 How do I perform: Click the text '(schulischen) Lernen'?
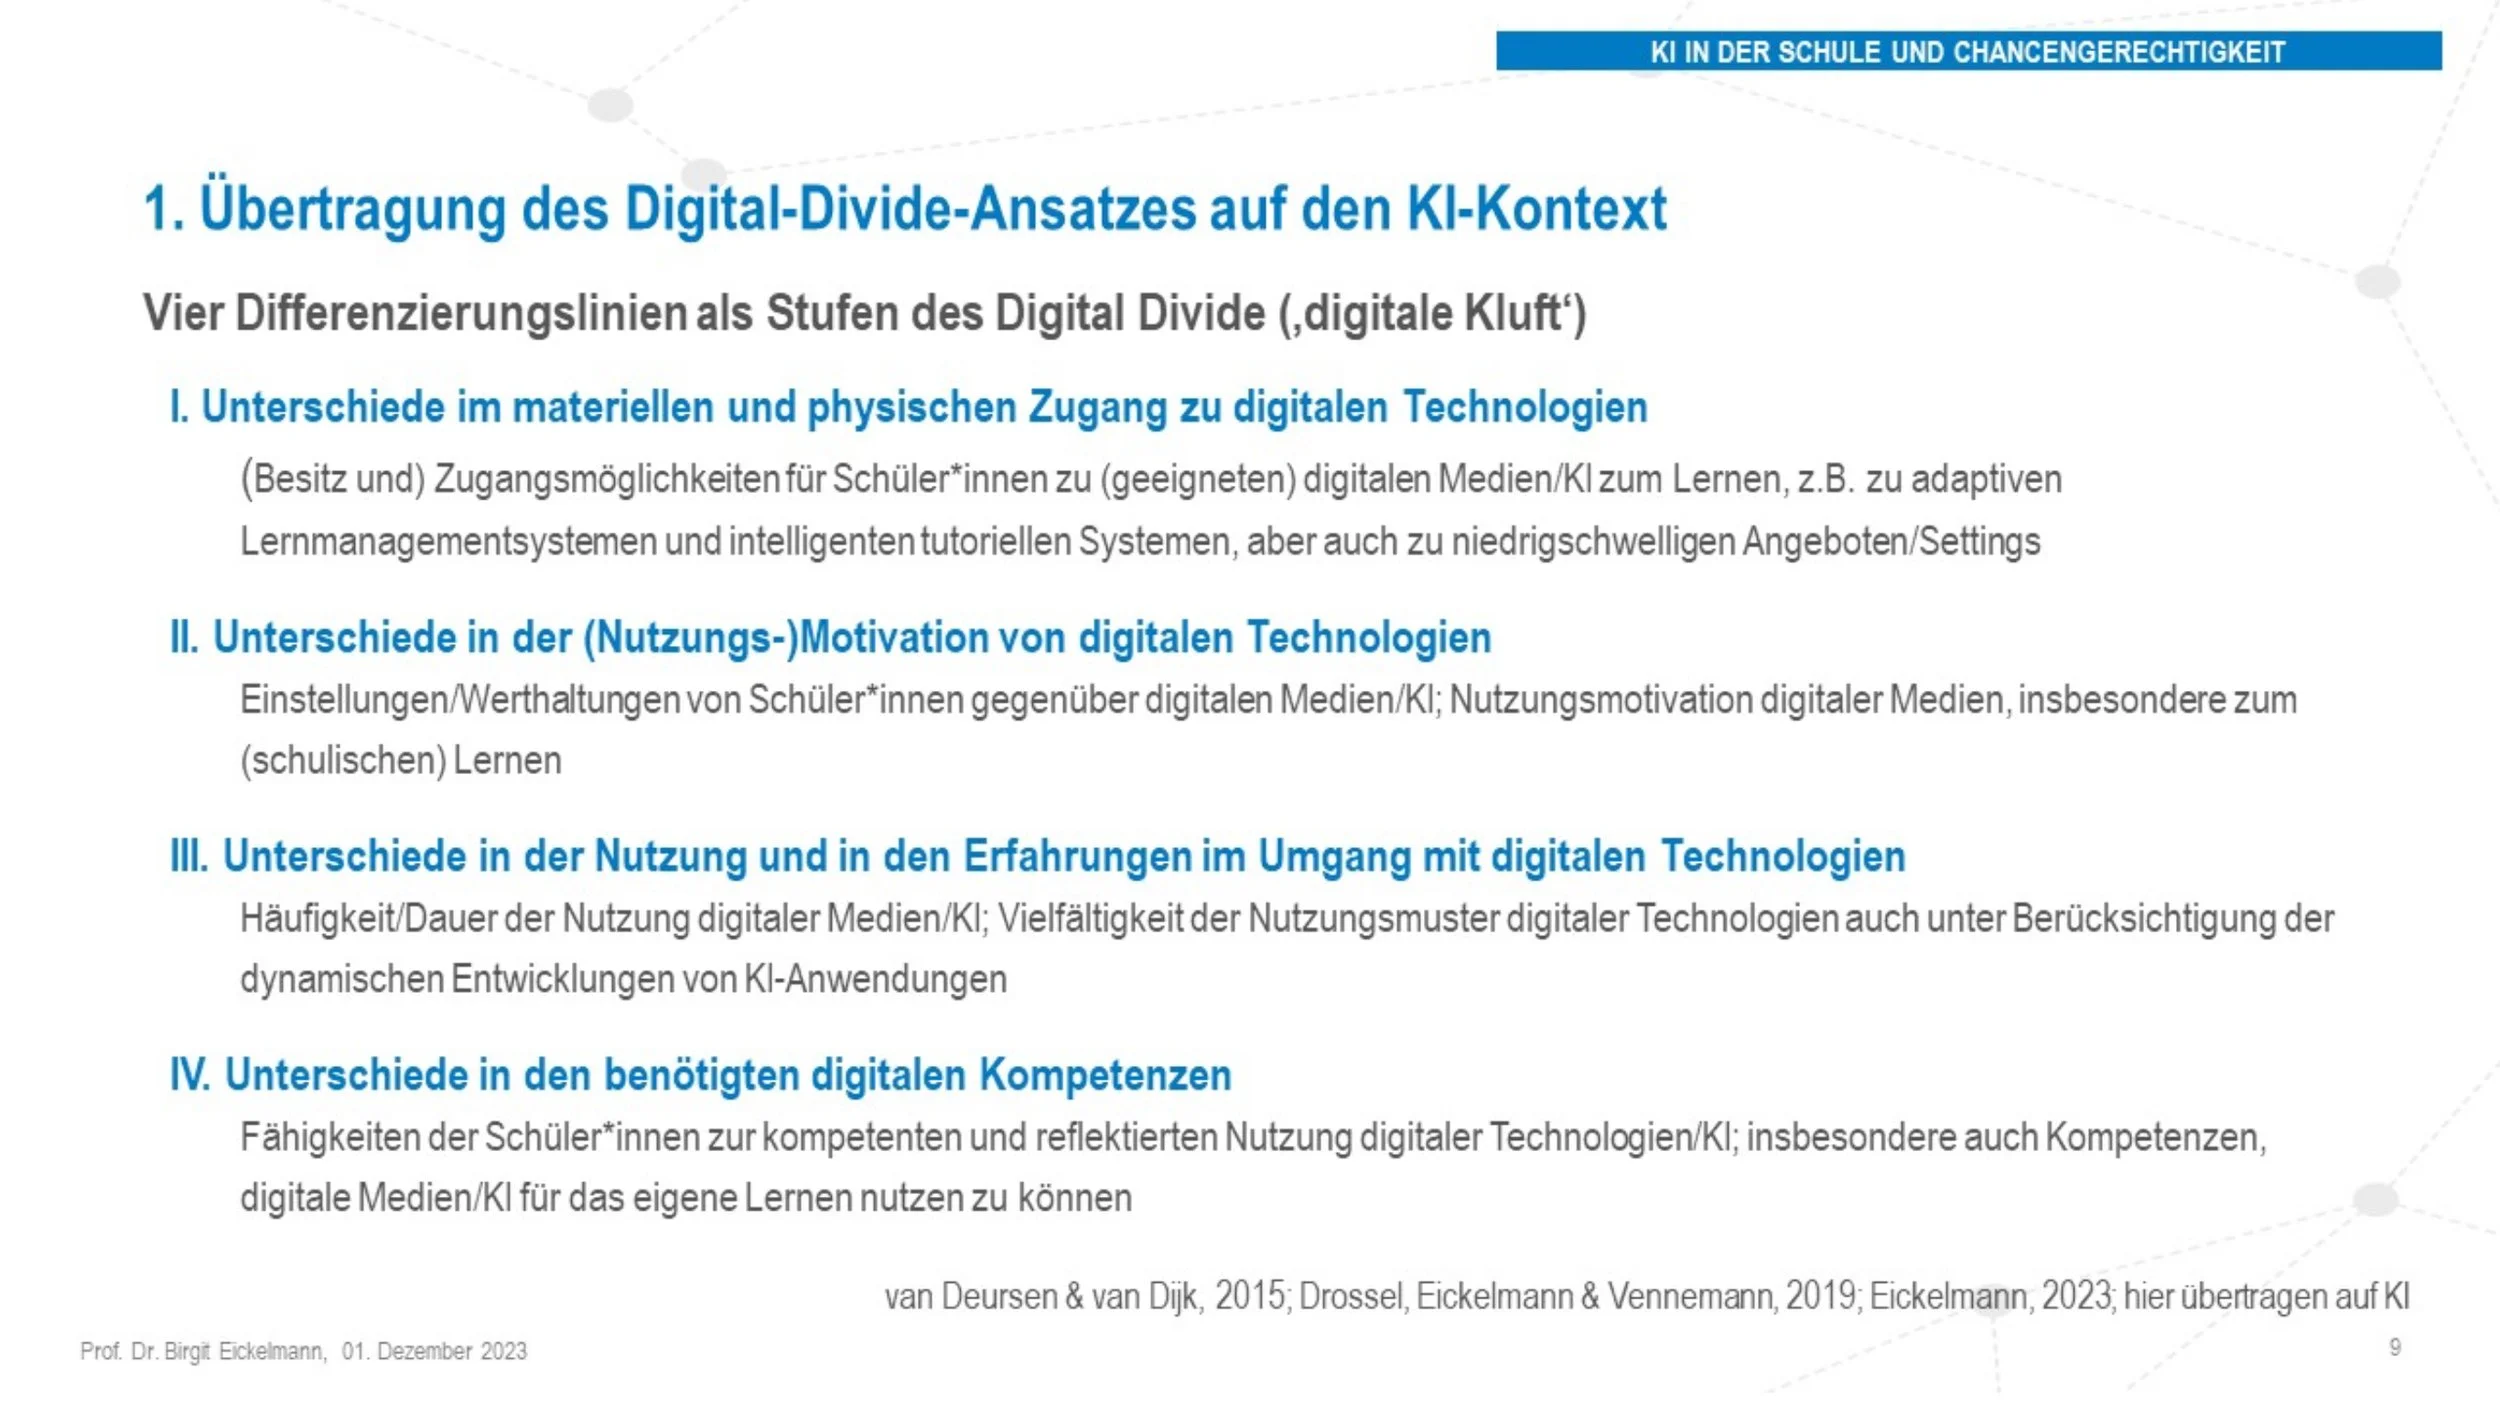400,760
